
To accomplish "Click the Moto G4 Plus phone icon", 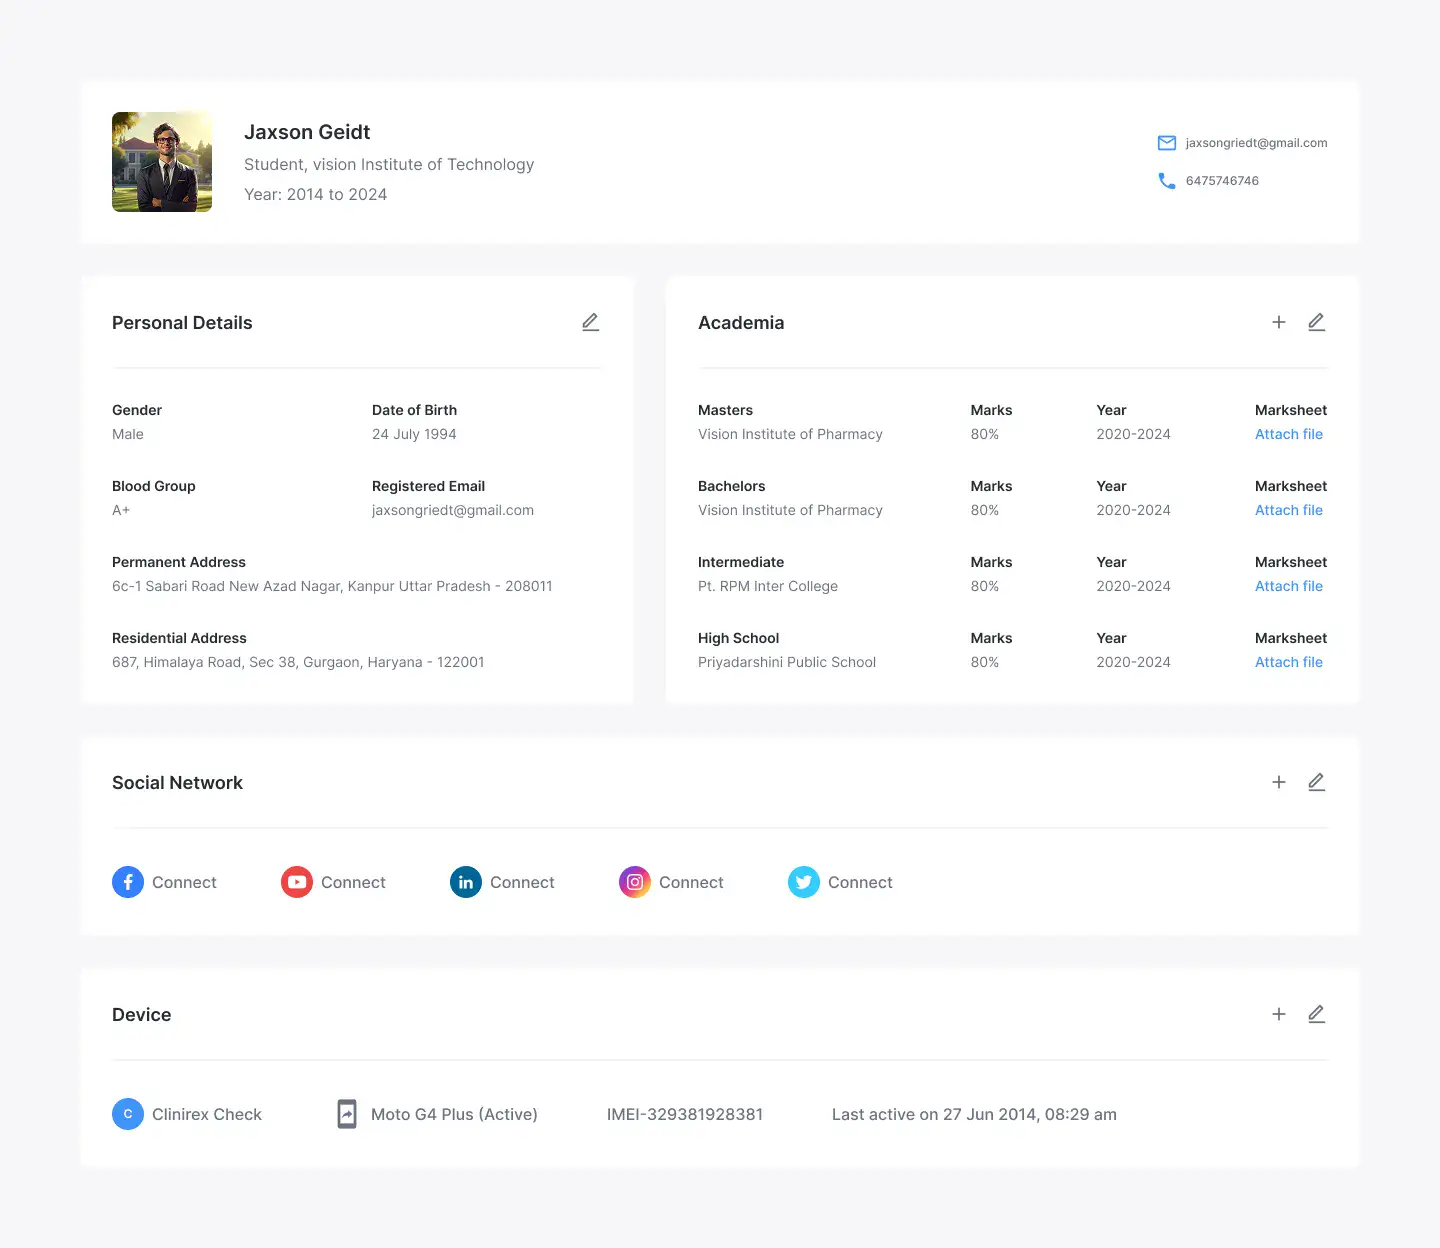I will pos(347,1114).
